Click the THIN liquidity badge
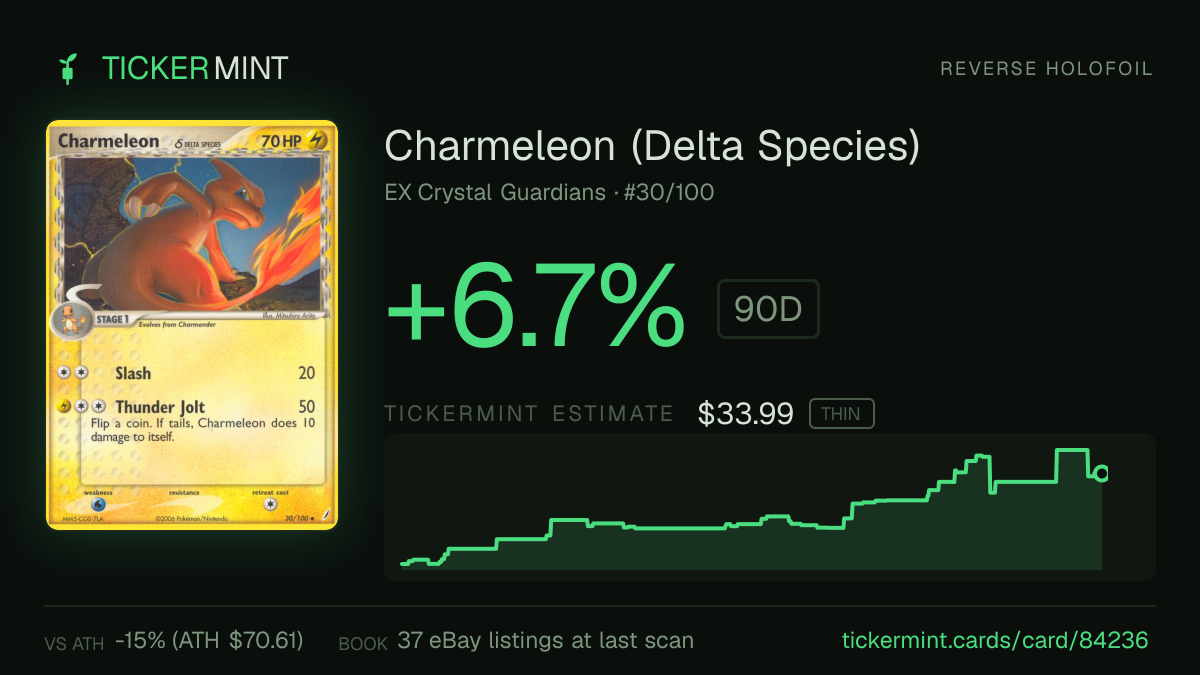This screenshot has height=675, width=1200. (x=842, y=413)
